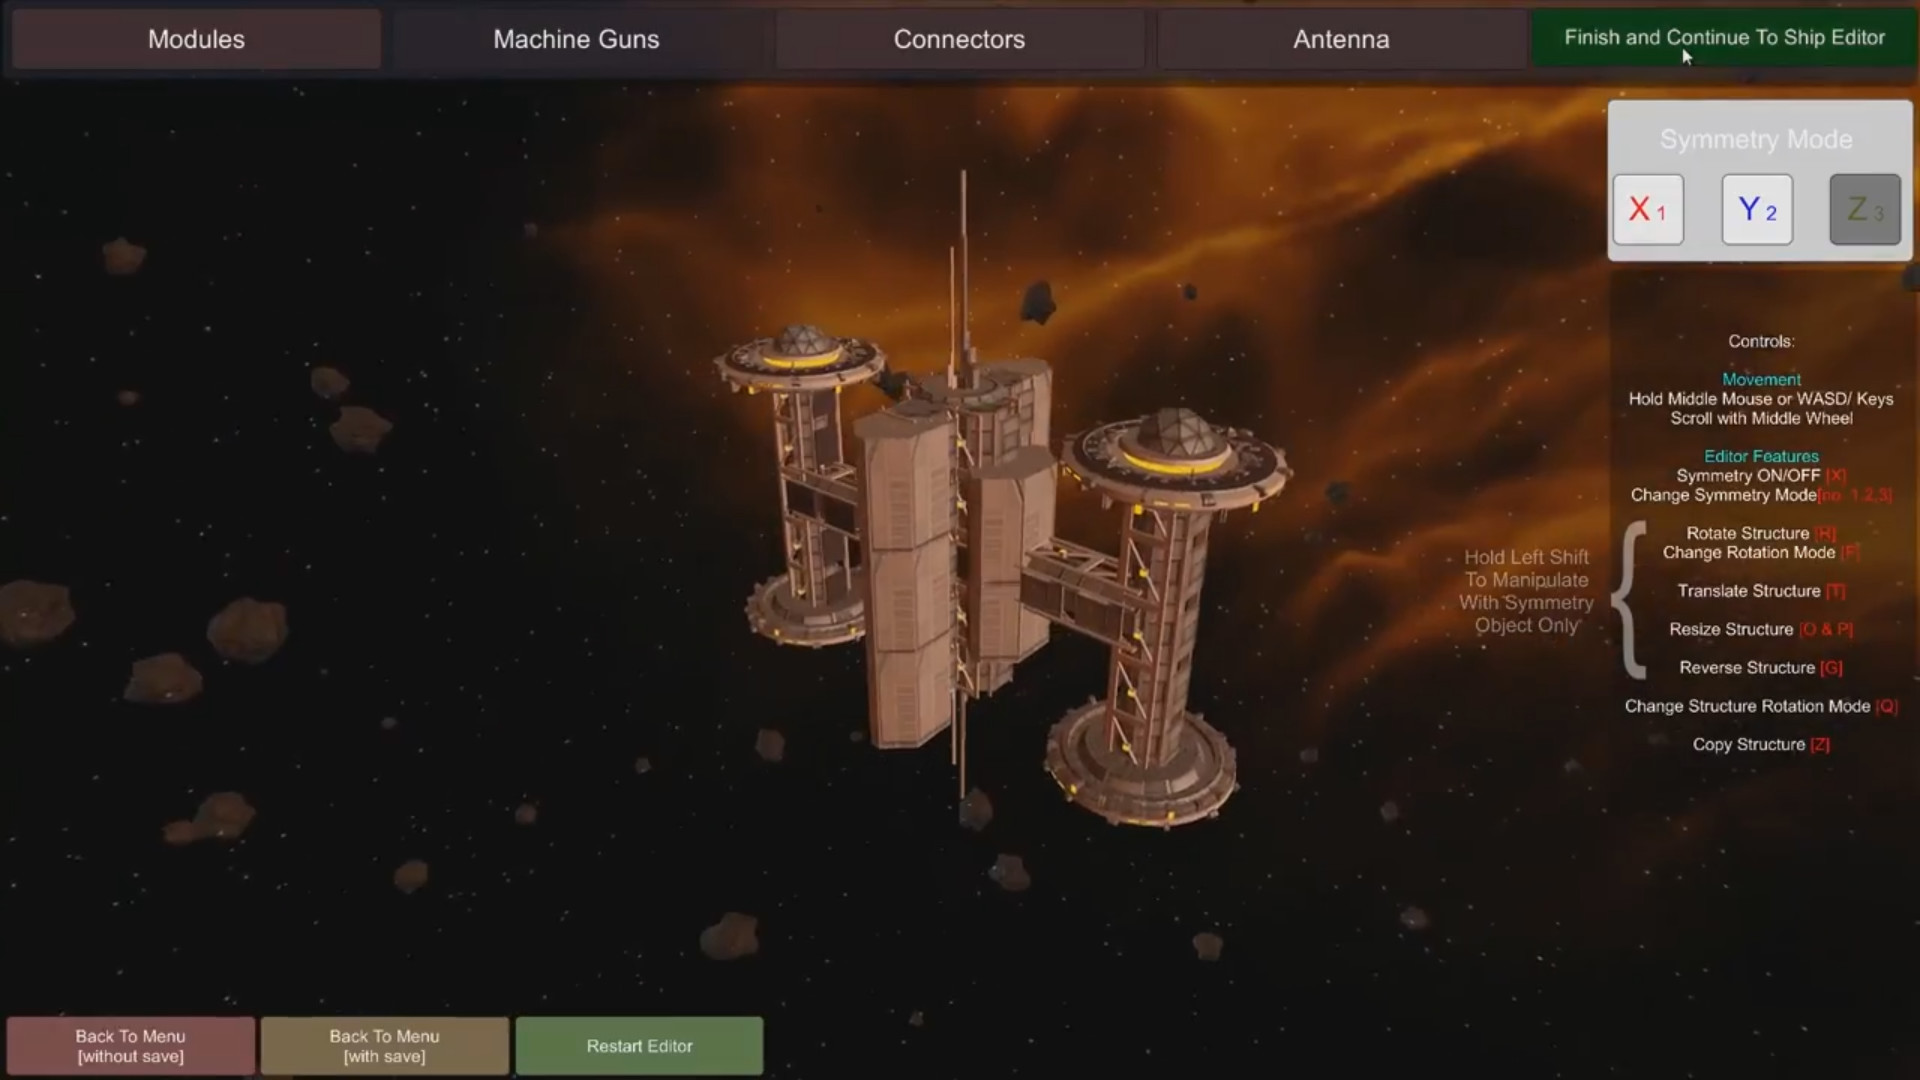Select the Antenna tab

1341,39
